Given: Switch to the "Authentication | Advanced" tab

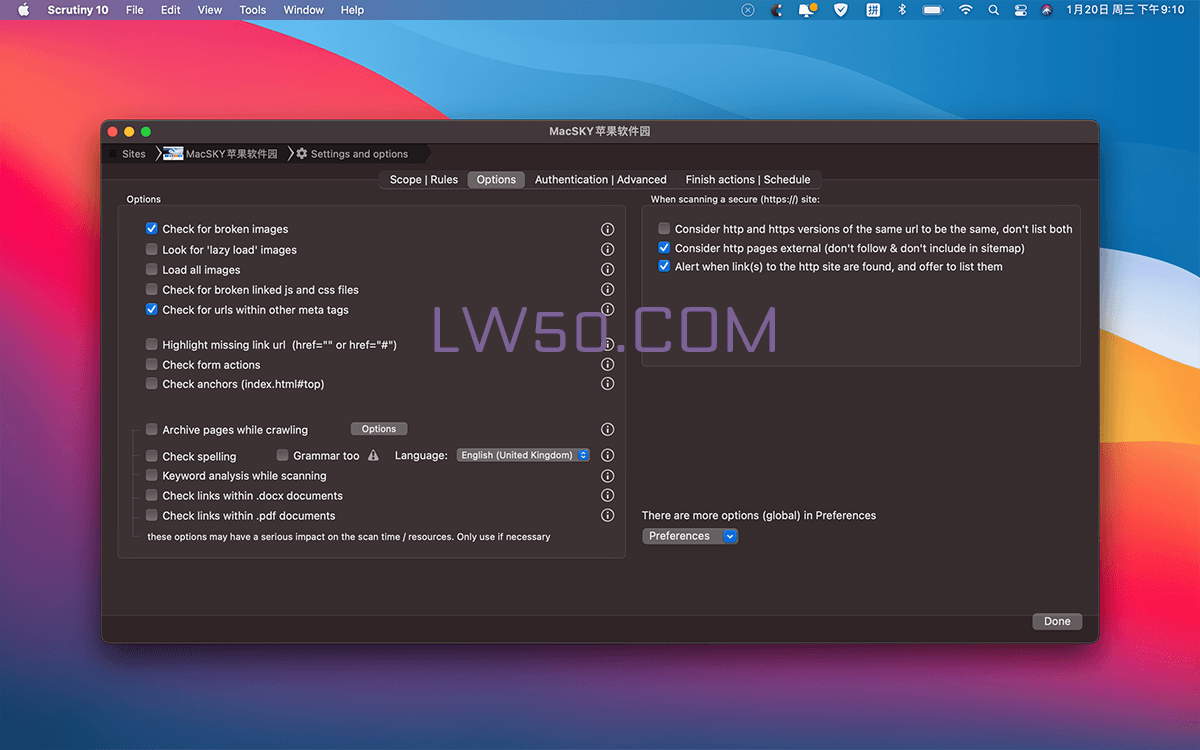Looking at the screenshot, I should pyautogui.click(x=601, y=179).
